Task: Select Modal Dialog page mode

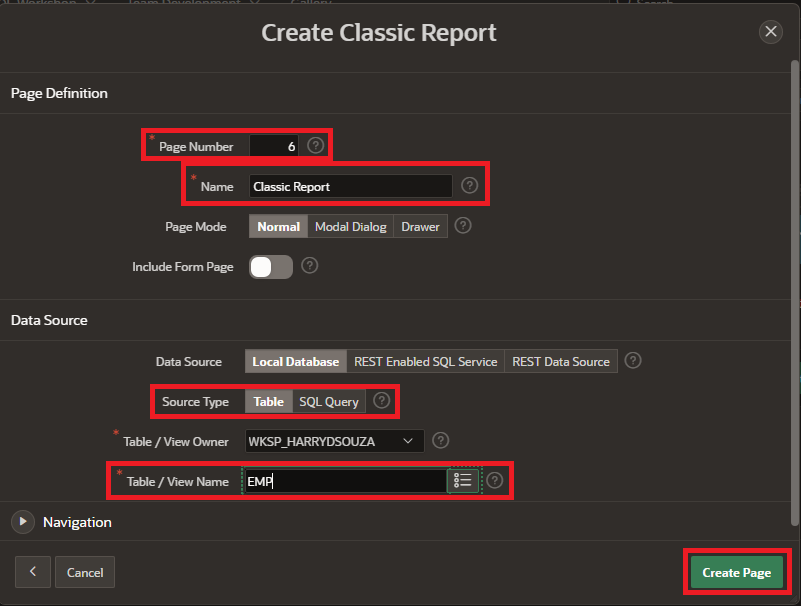Action: point(350,227)
